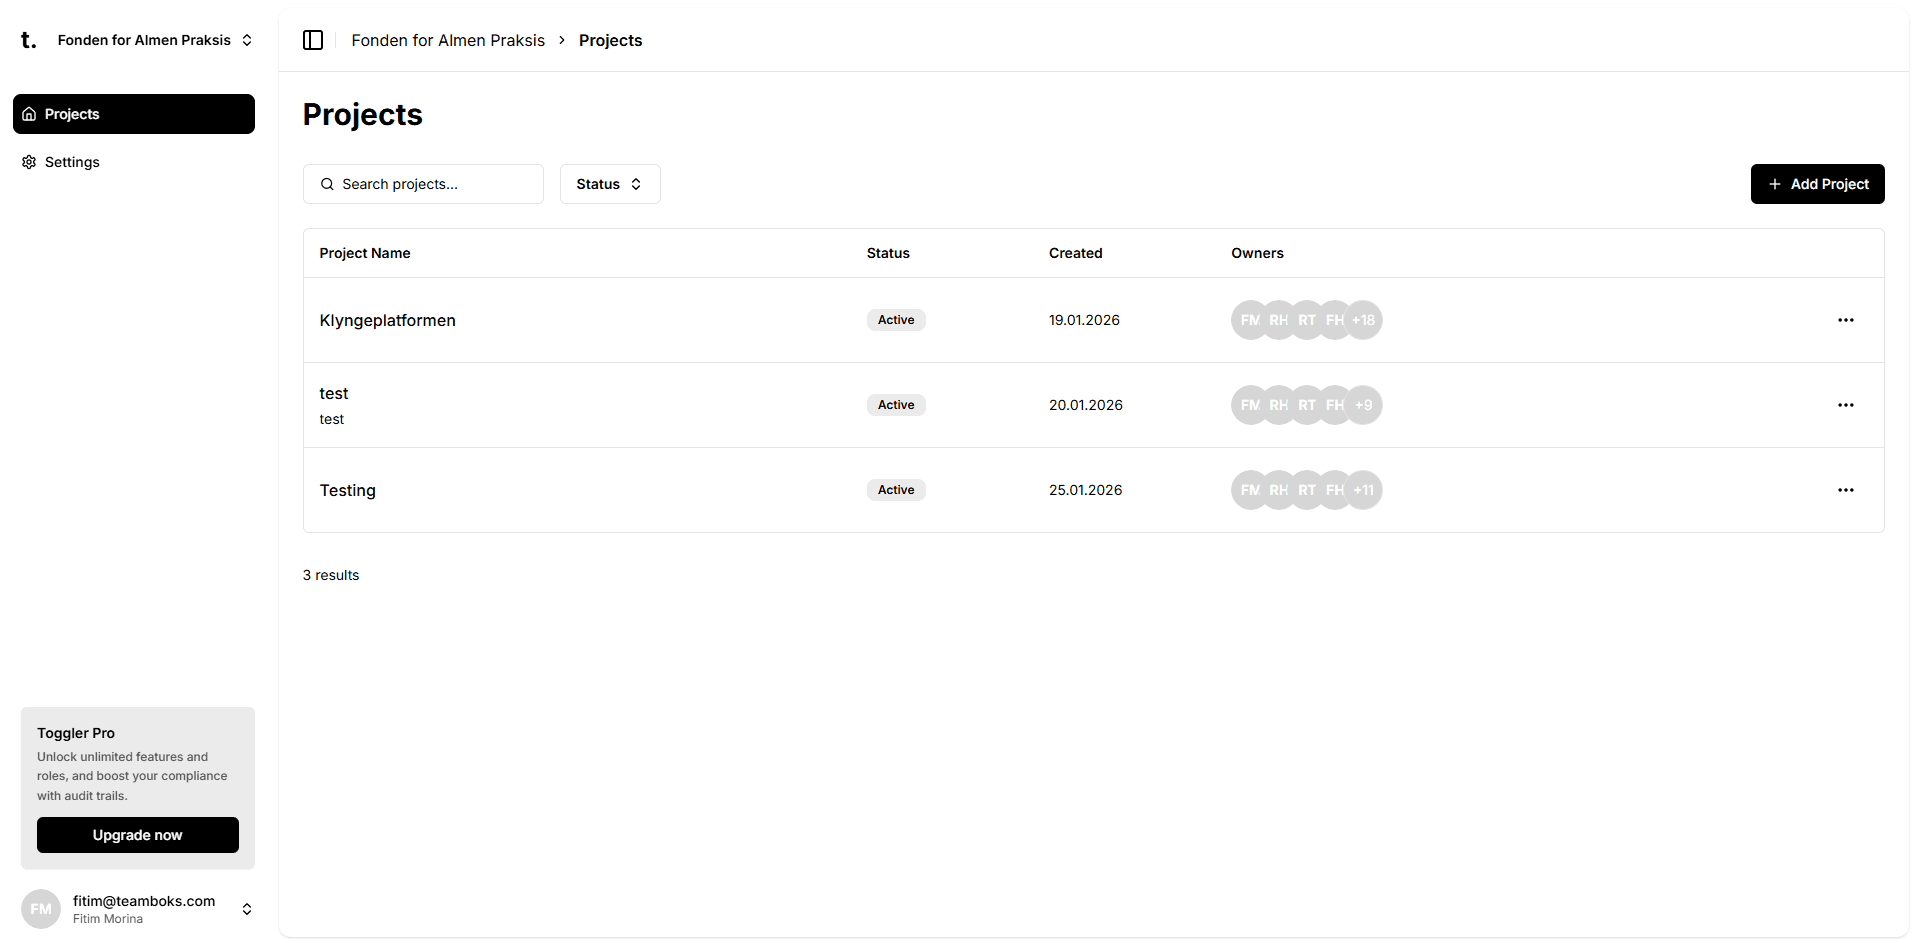Expand the user account menu chevron
1916x943 pixels.
click(247, 909)
